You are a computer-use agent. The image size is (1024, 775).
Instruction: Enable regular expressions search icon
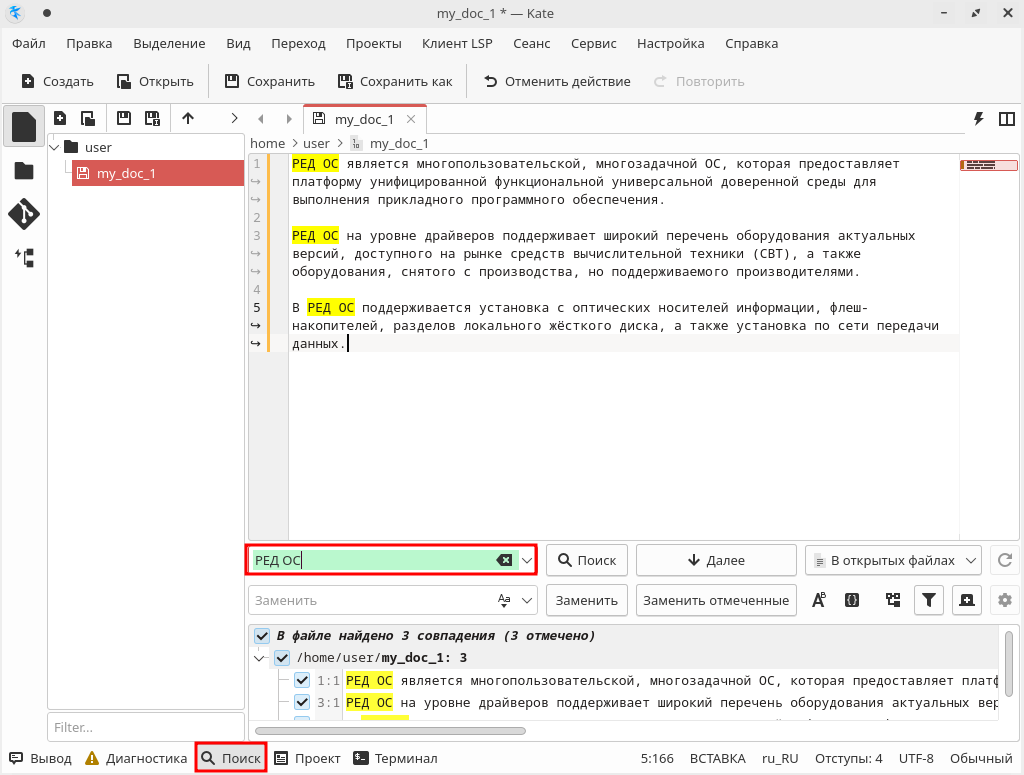point(852,600)
